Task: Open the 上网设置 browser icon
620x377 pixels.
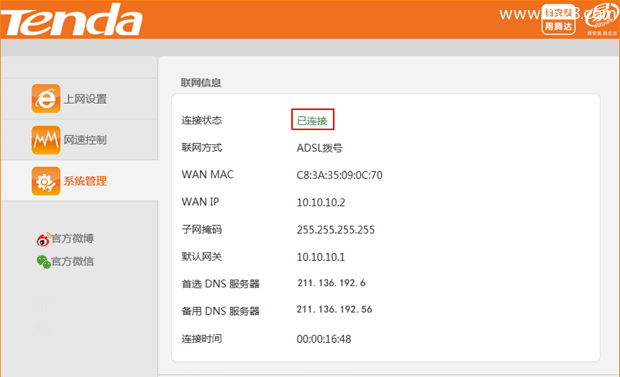Action: [46, 99]
